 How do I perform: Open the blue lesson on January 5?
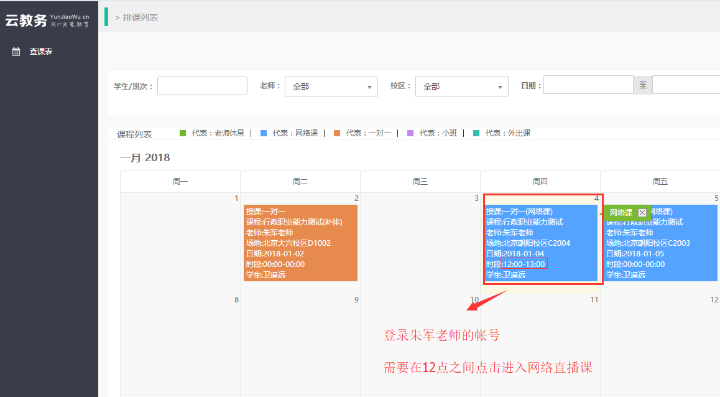[661, 243]
